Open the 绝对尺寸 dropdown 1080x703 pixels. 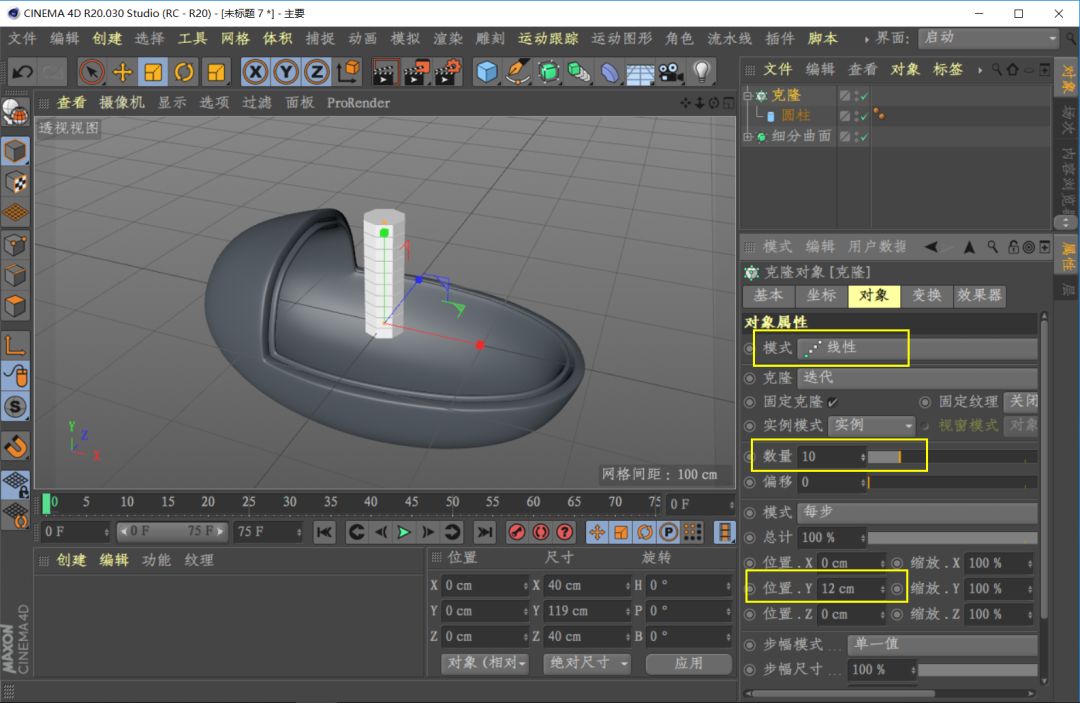pos(587,663)
